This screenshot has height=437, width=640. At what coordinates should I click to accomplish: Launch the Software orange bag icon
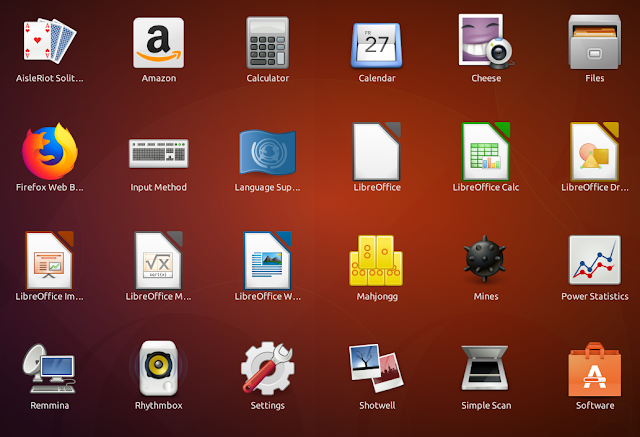[x=595, y=369]
